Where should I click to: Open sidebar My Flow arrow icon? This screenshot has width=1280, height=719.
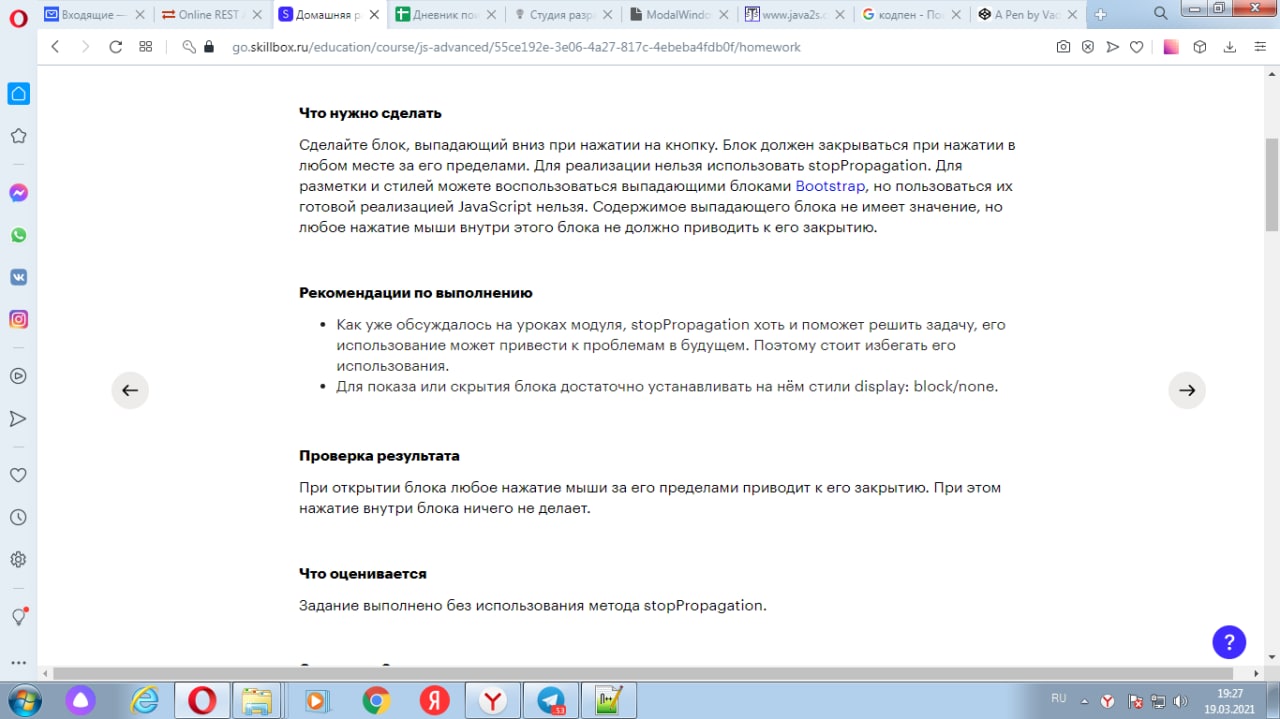tap(18, 418)
